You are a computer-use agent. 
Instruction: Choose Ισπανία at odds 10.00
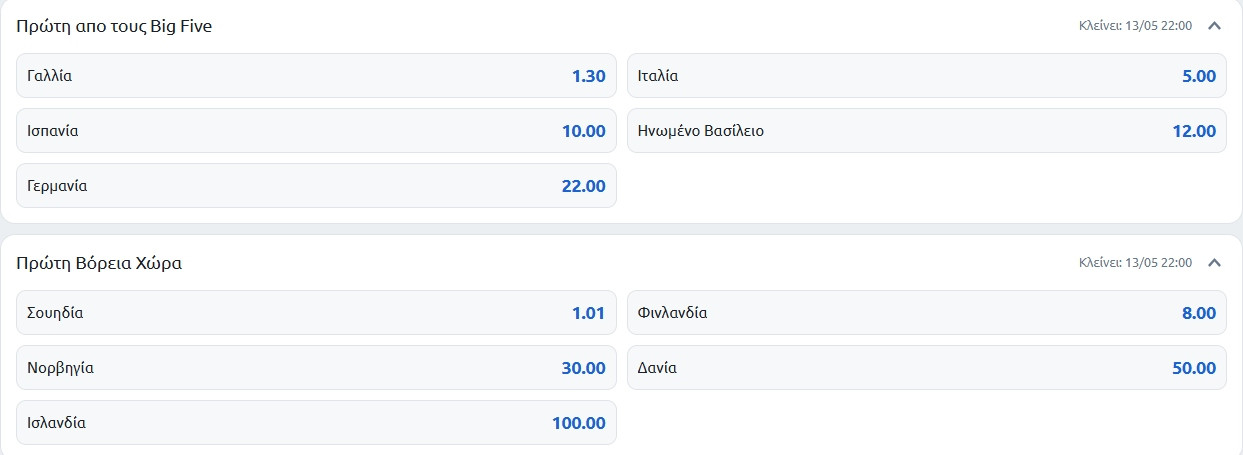[x=316, y=131]
